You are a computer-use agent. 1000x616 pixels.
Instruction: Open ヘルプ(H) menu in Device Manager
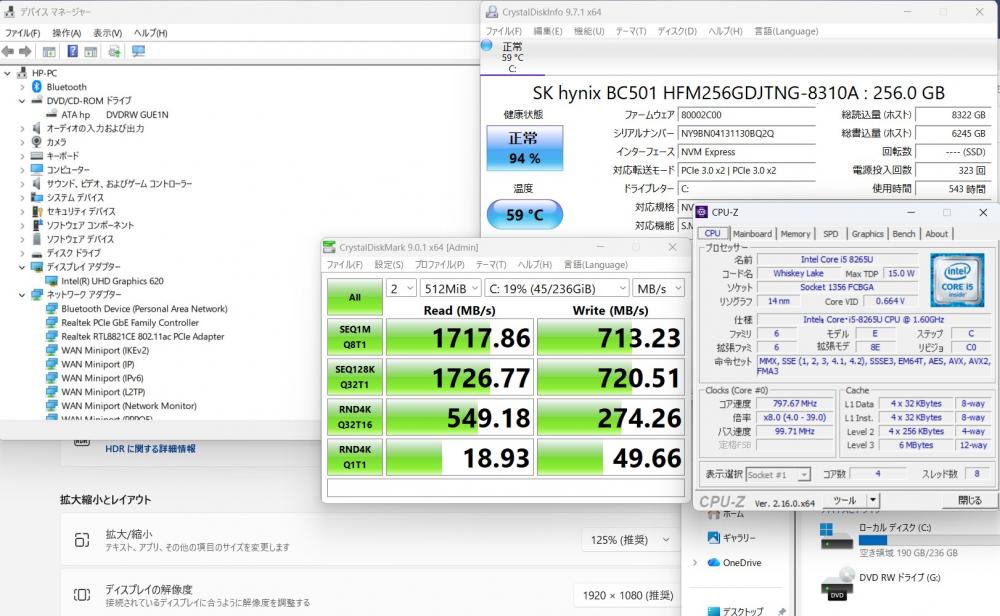click(x=151, y=33)
